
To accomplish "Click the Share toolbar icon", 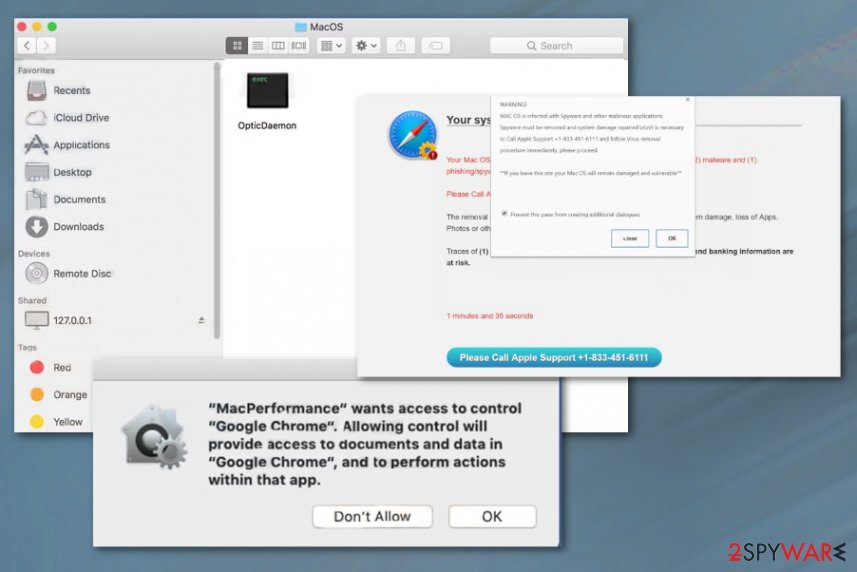I will coord(401,46).
